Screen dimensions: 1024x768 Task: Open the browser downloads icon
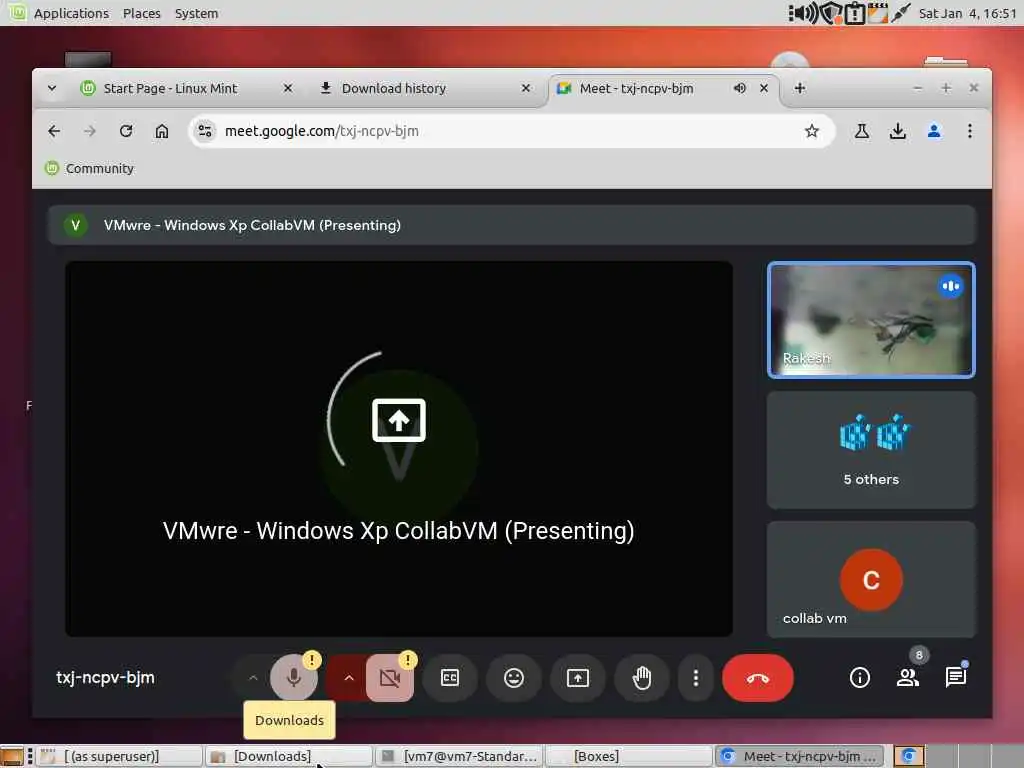[x=898, y=131]
